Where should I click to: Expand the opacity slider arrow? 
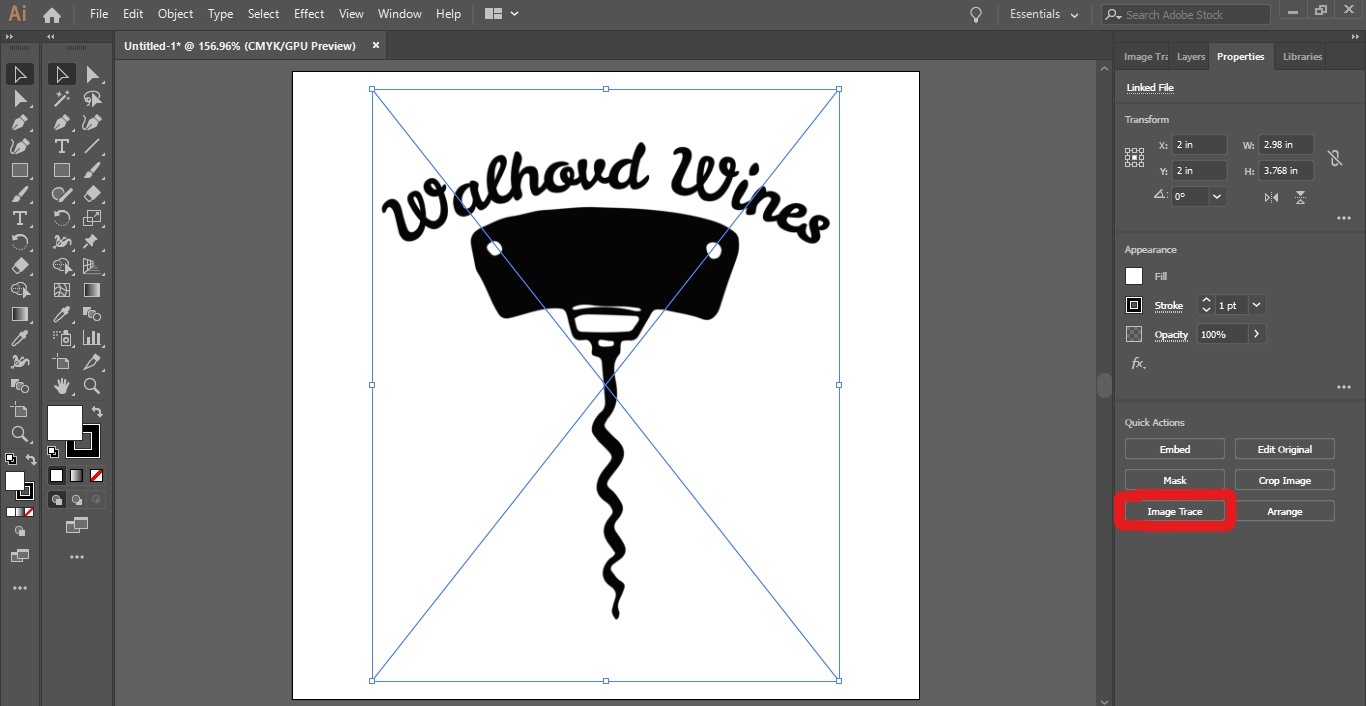click(1256, 334)
